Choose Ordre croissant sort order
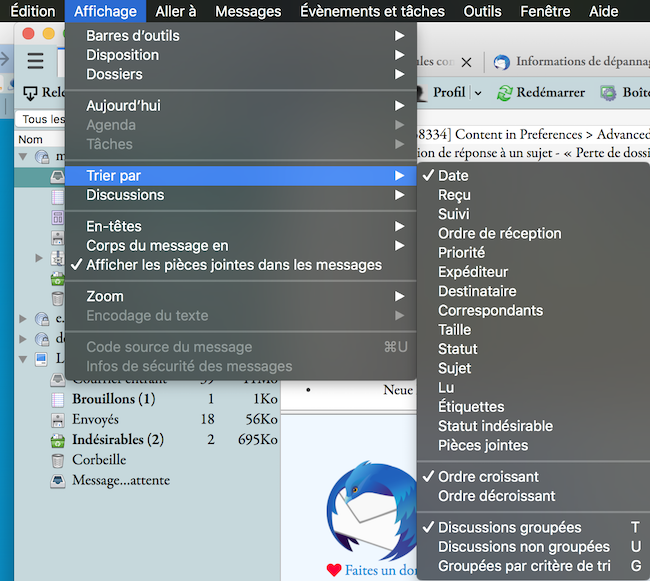Image resolution: width=650 pixels, height=581 pixels. pos(533,477)
